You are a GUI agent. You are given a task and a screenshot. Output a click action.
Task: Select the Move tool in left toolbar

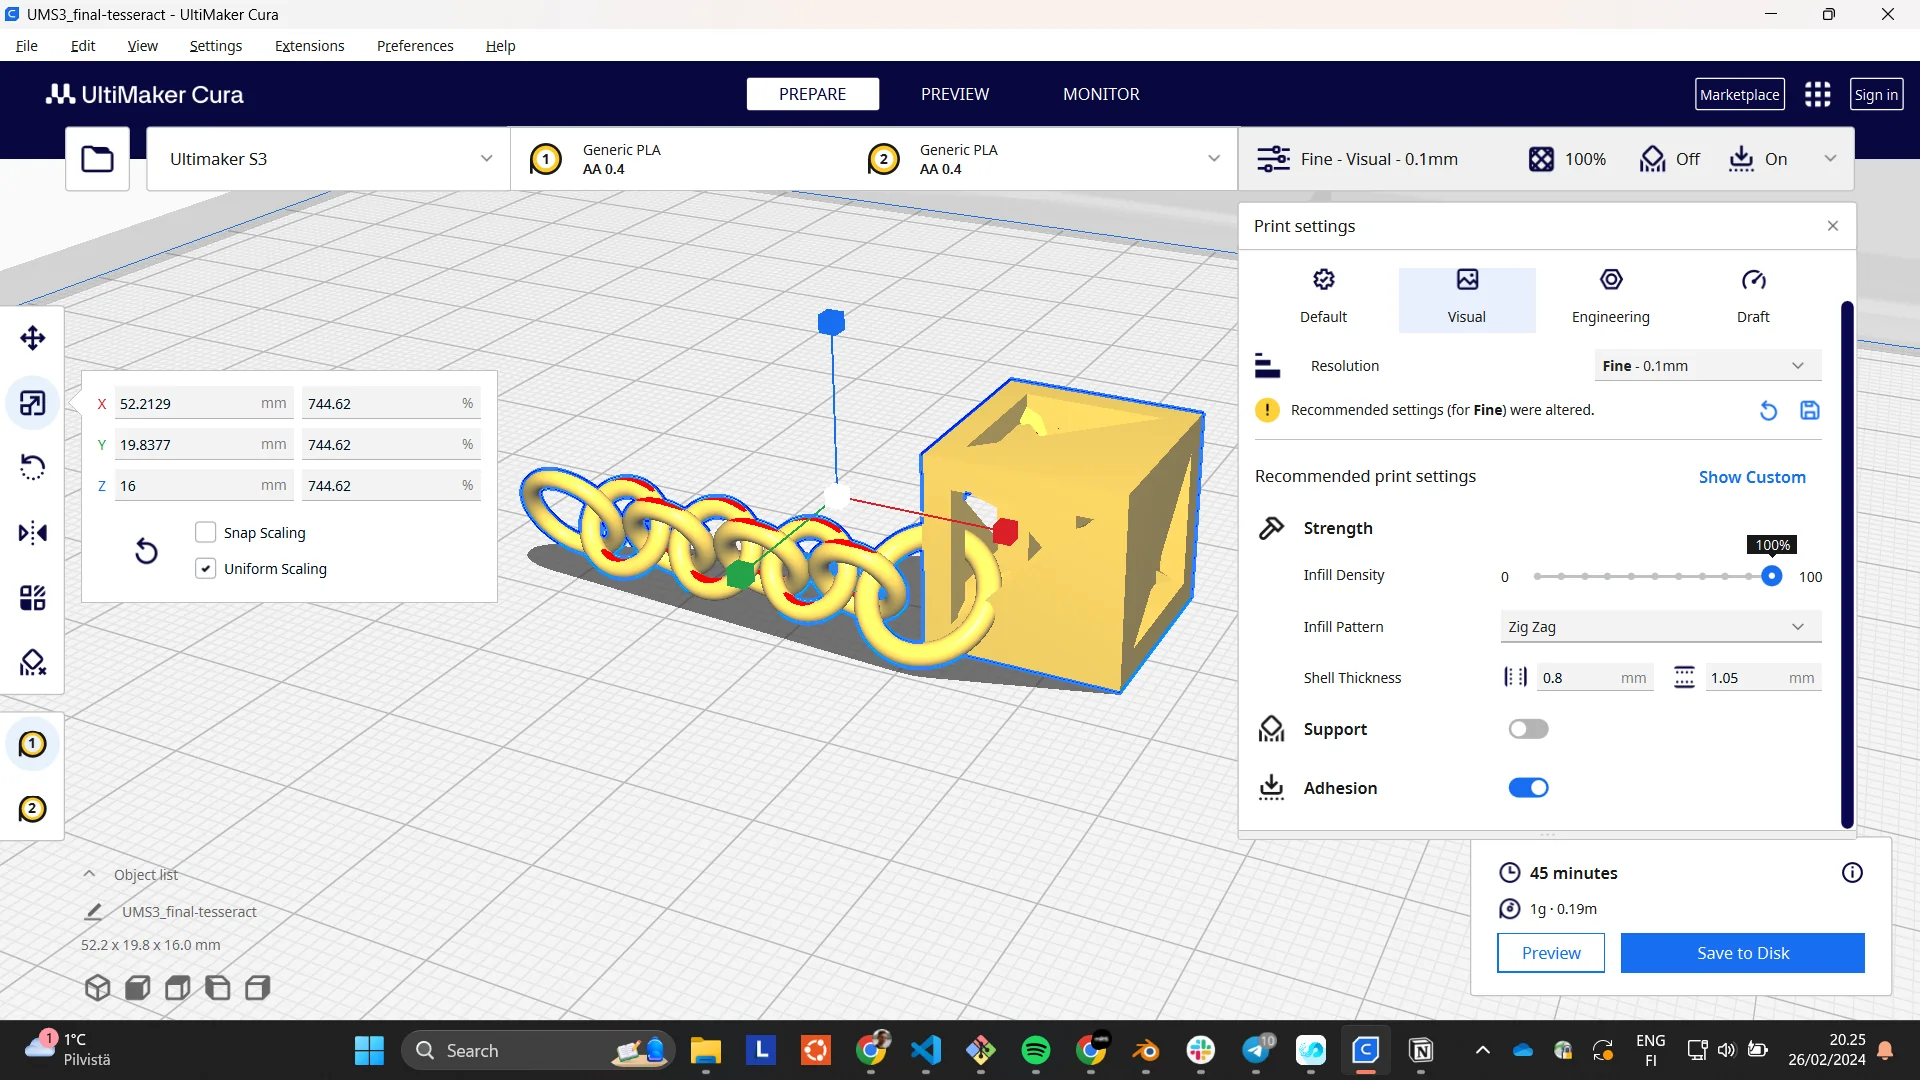coord(32,338)
